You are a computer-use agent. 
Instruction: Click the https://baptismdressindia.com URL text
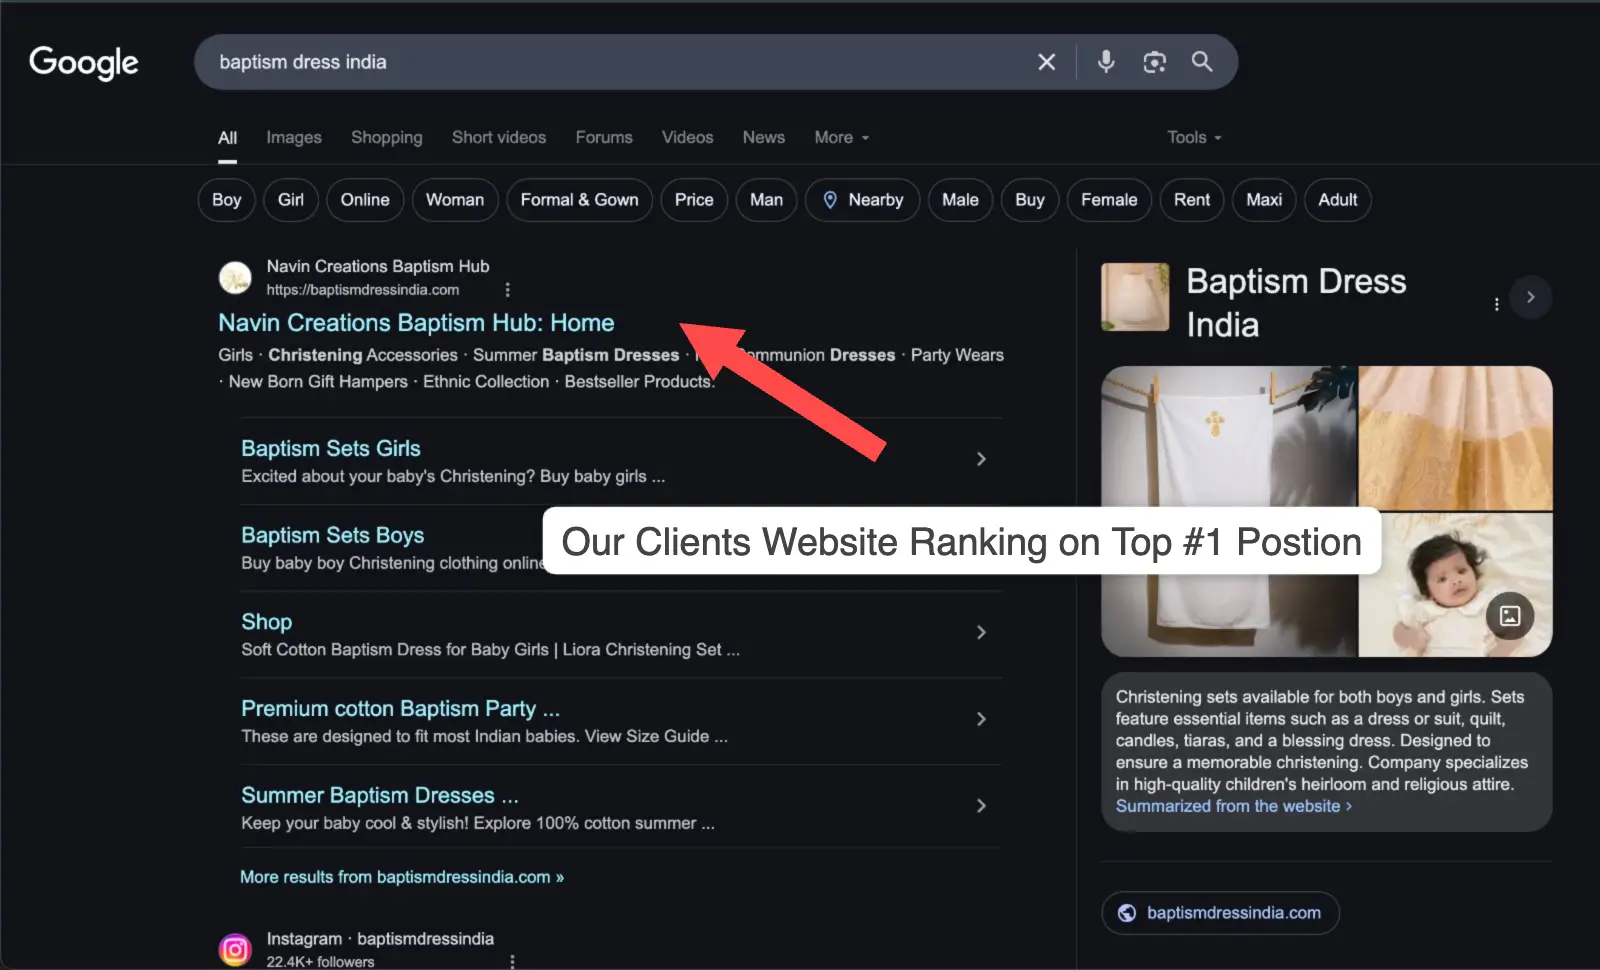click(363, 290)
